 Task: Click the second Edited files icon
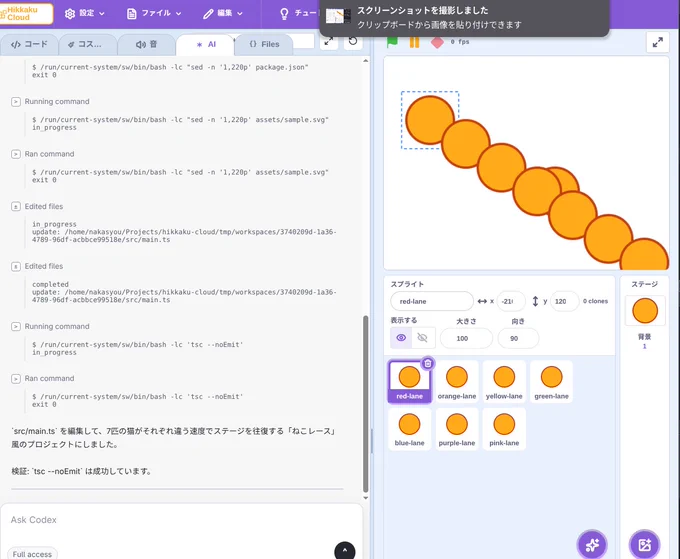click(x=16, y=267)
